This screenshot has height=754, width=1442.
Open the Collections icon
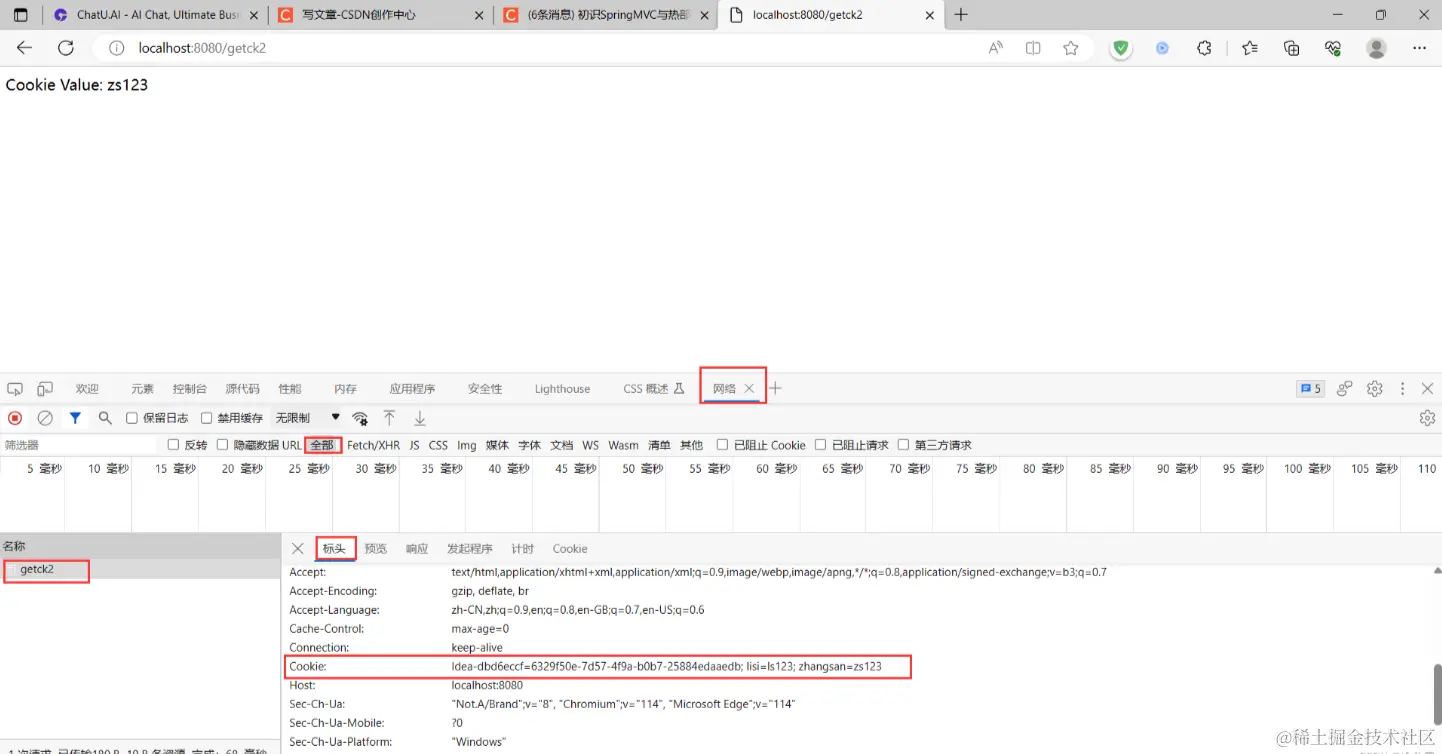click(1291, 48)
